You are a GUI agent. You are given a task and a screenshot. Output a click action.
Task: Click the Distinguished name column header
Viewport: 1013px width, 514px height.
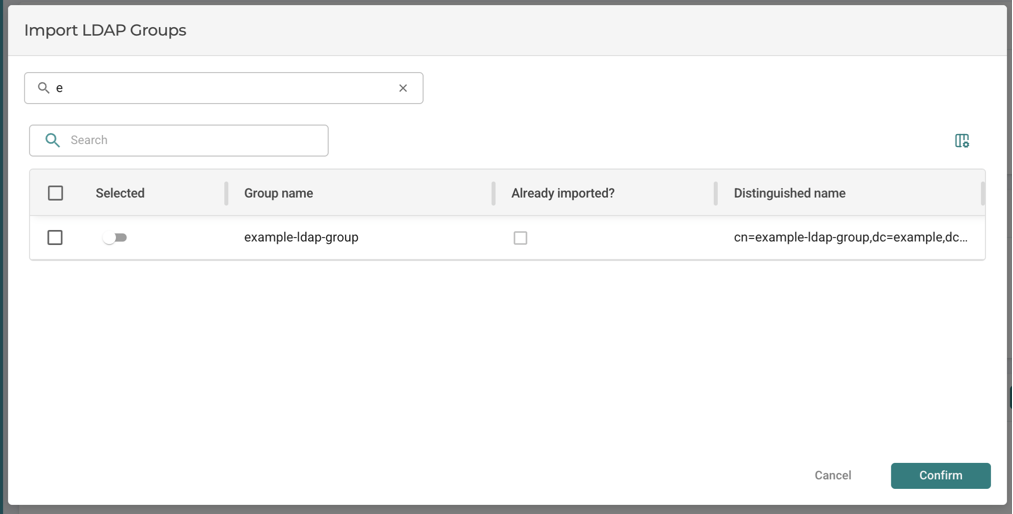pyautogui.click(x=789, y=193)
